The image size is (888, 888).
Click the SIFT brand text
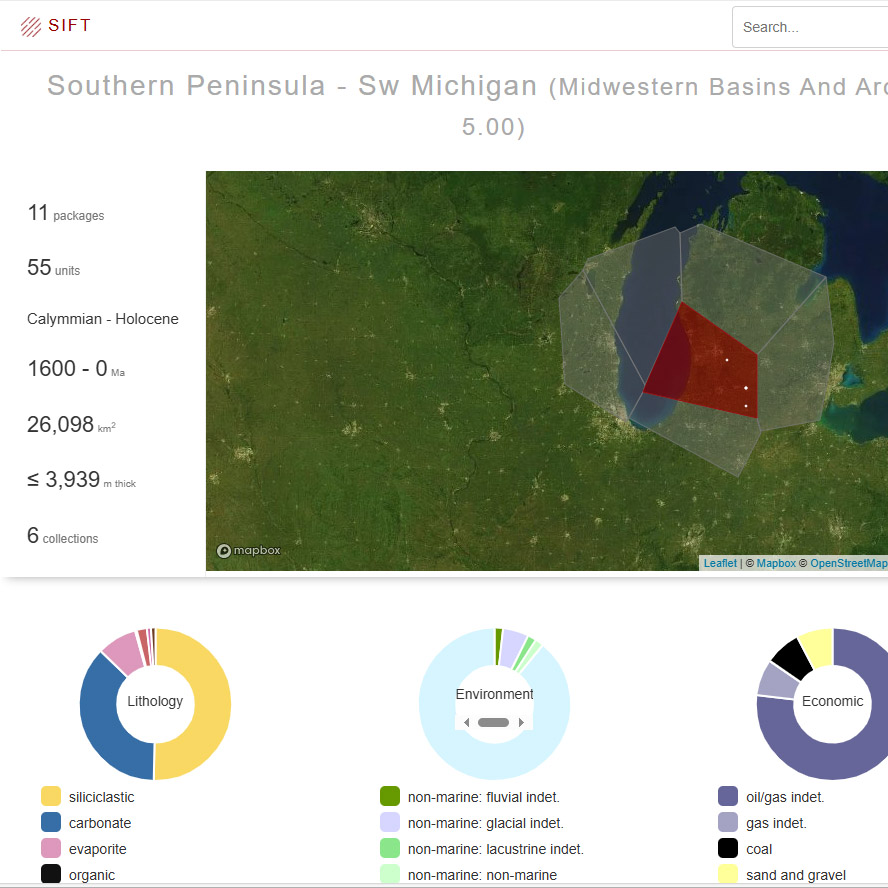[69, 26]
